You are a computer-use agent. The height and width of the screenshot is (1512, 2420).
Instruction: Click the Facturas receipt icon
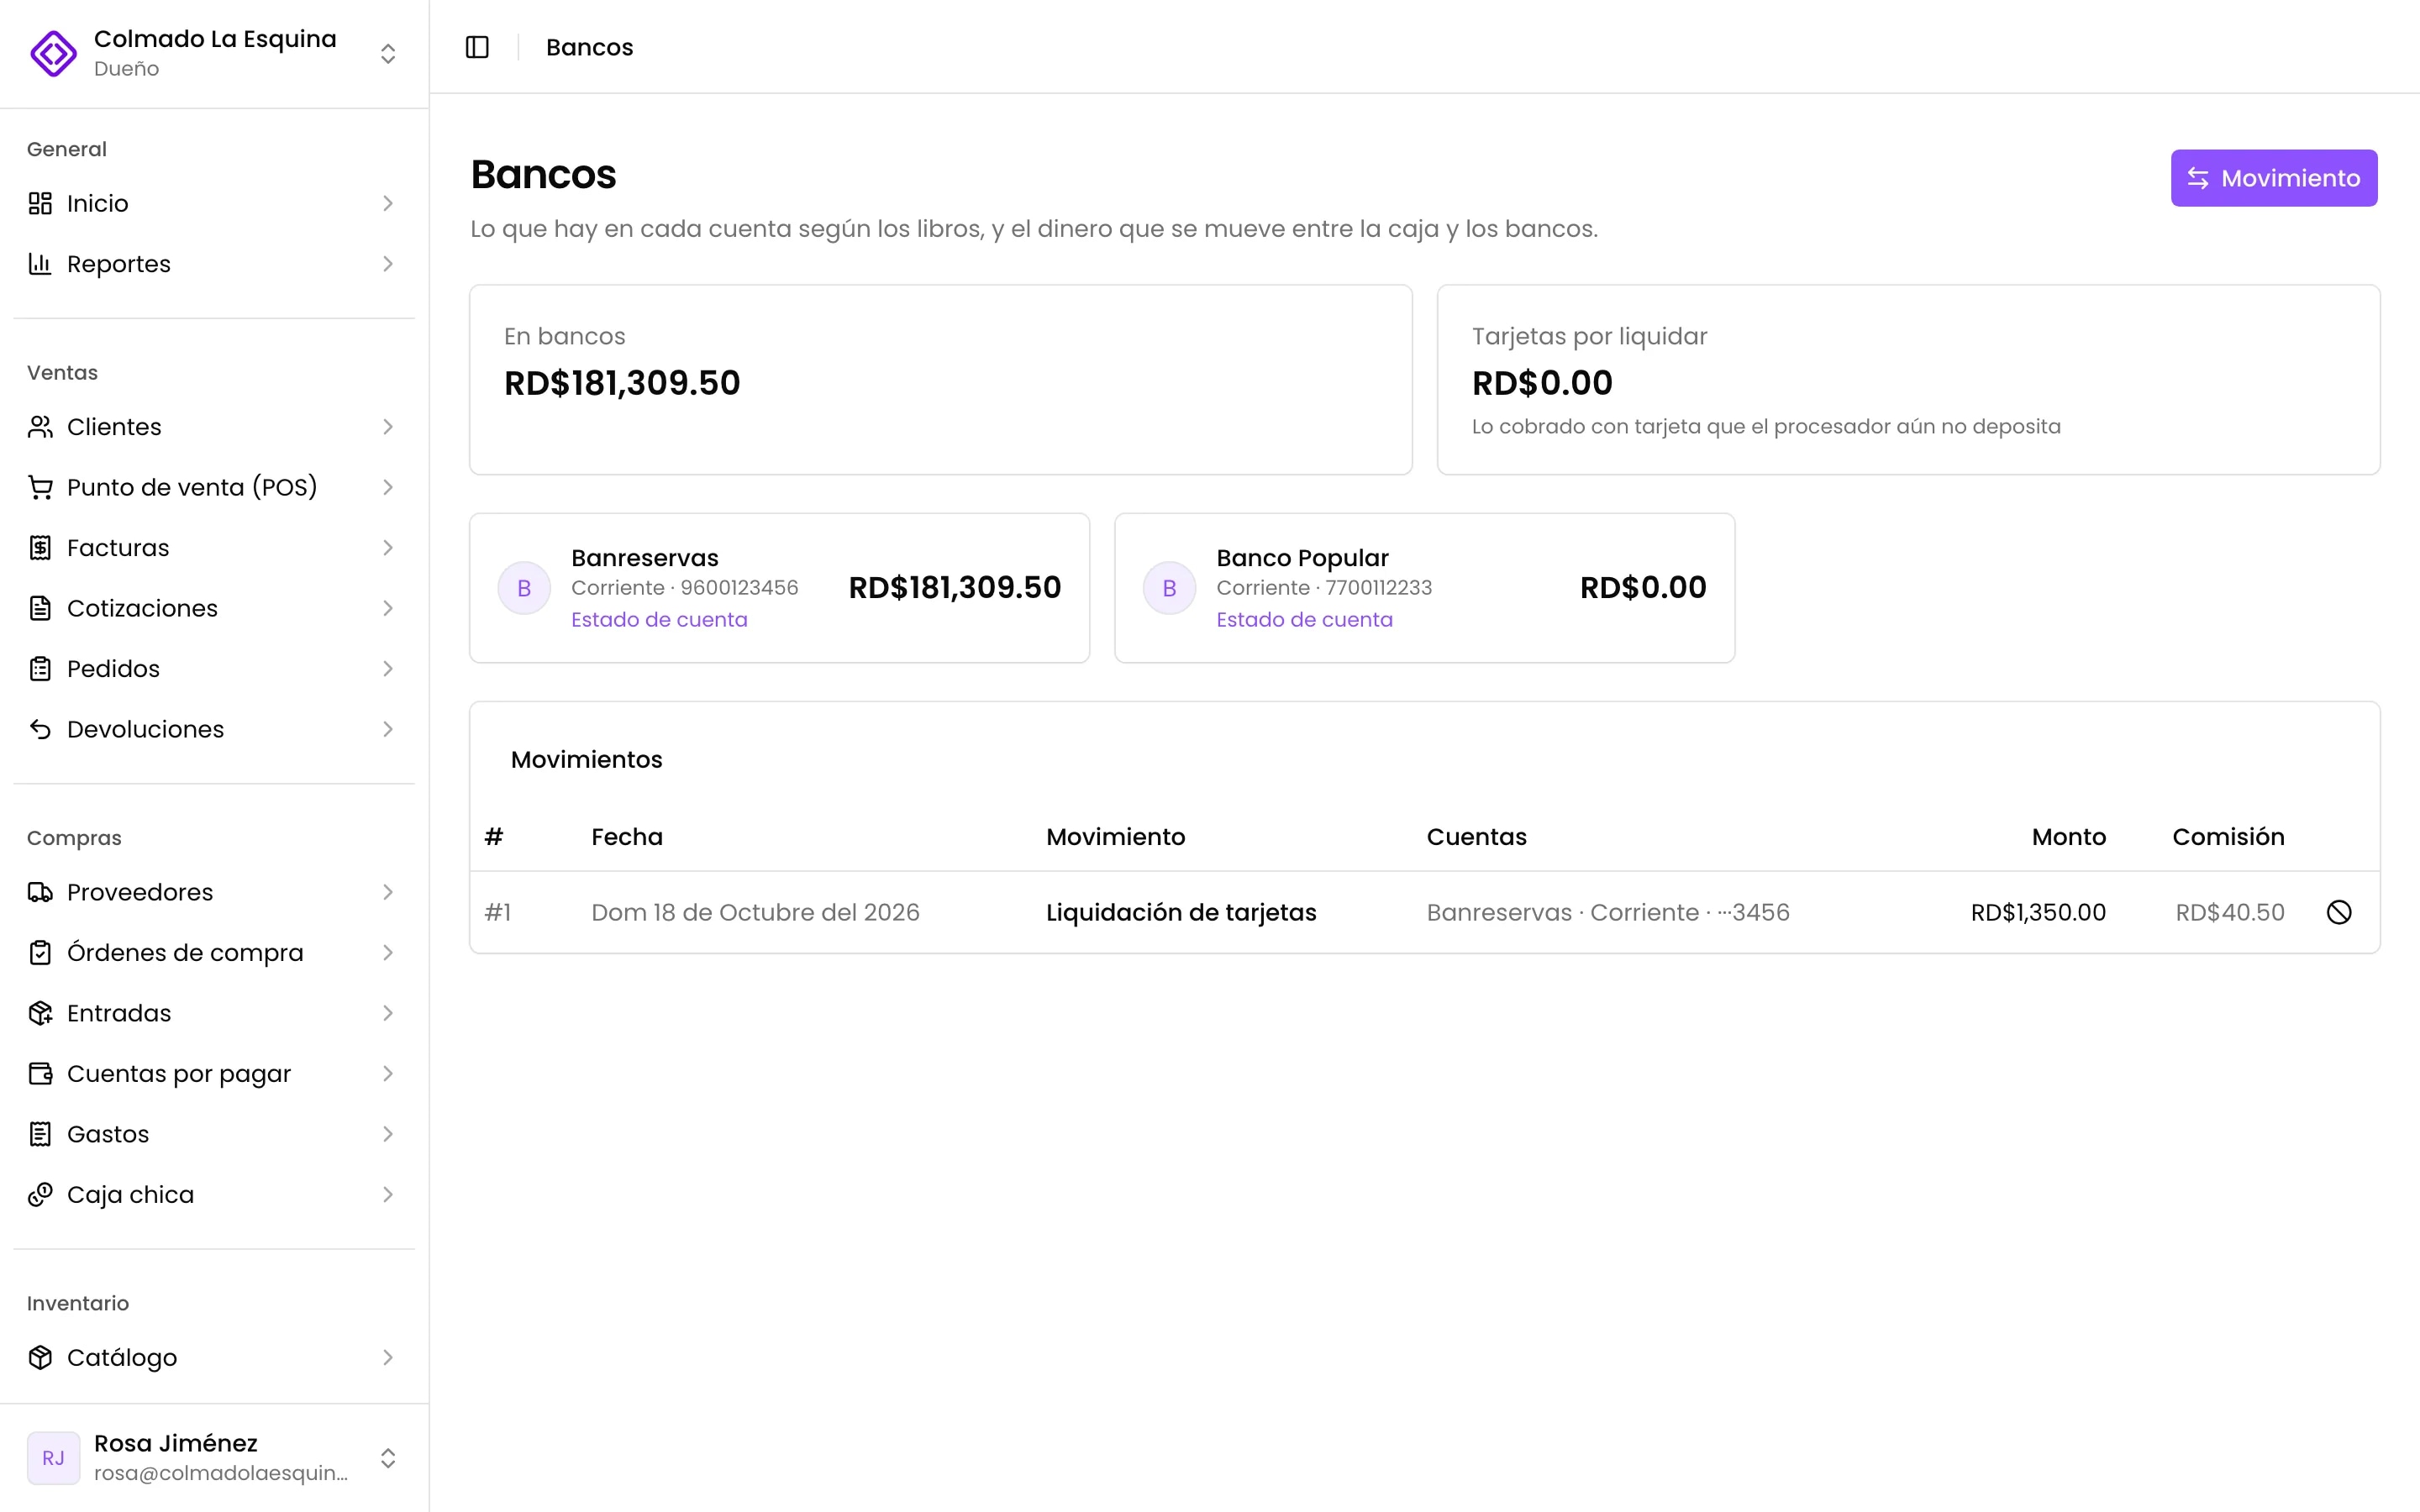coord(40,548)
